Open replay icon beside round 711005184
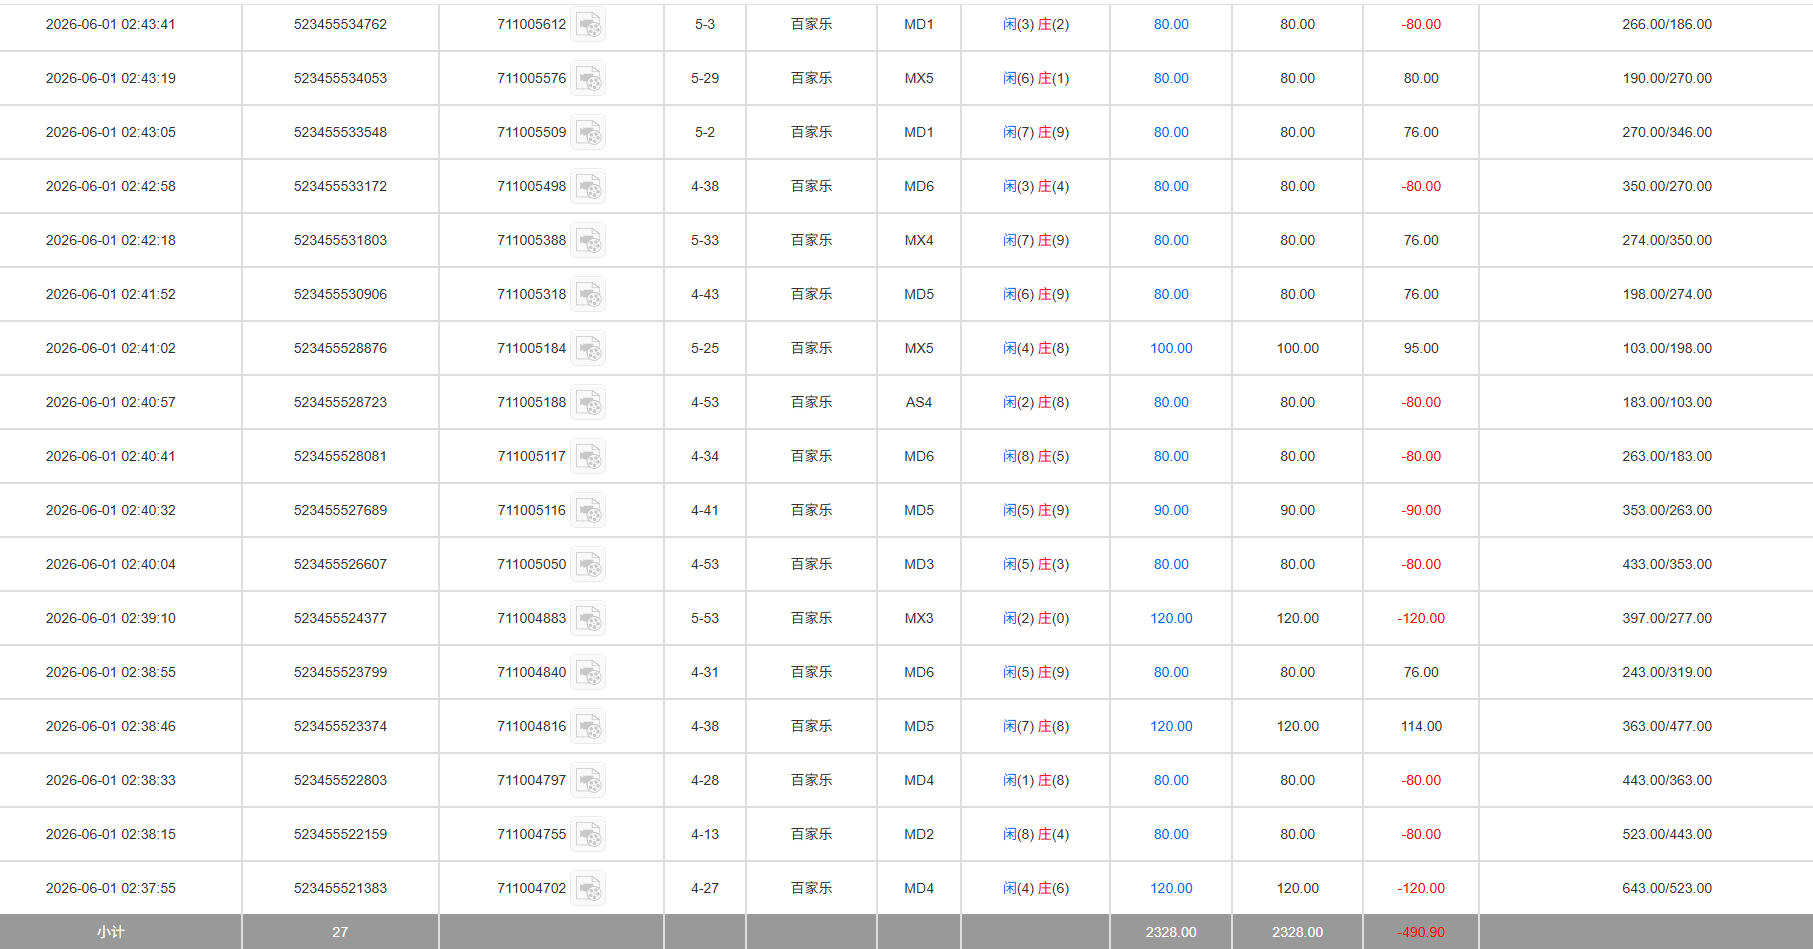Image resolution: width=1813 pixels, height=949 pixels. [x=588, y=349]
